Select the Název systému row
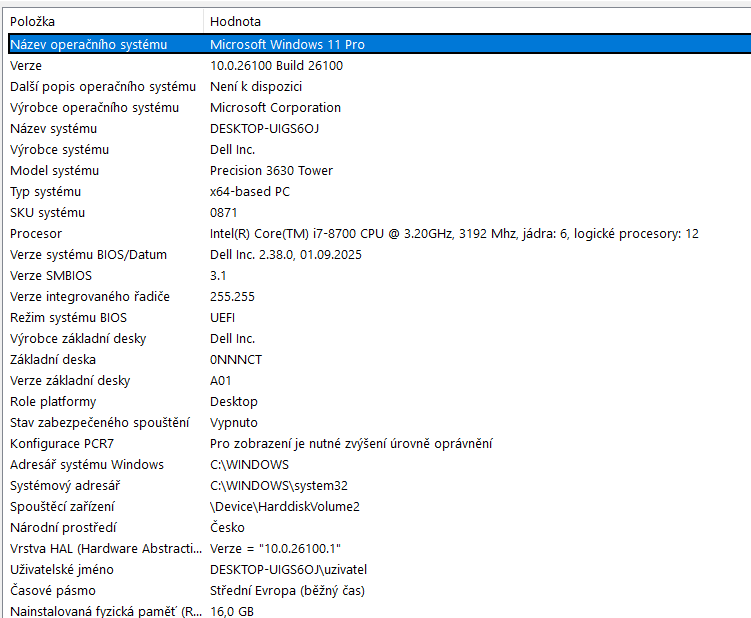751x618 pixels. tap(379, 129)
